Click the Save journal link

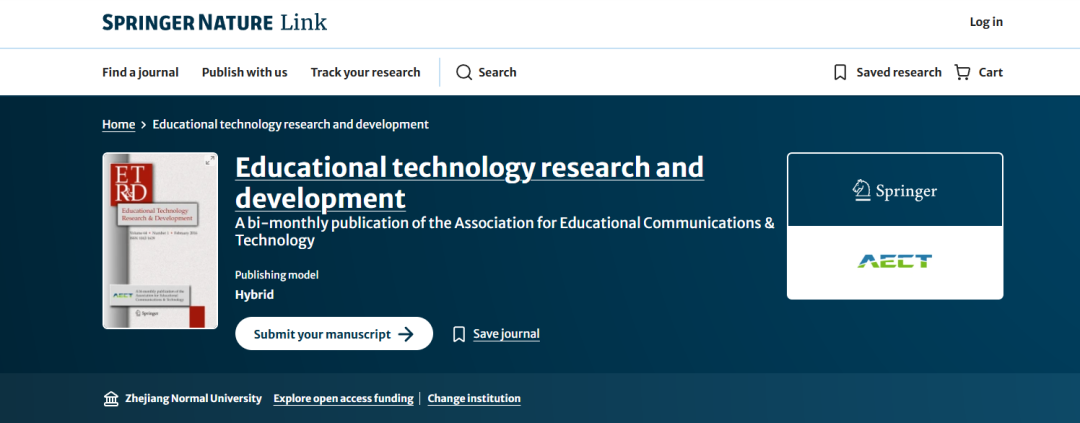click(x=506, y=334)
